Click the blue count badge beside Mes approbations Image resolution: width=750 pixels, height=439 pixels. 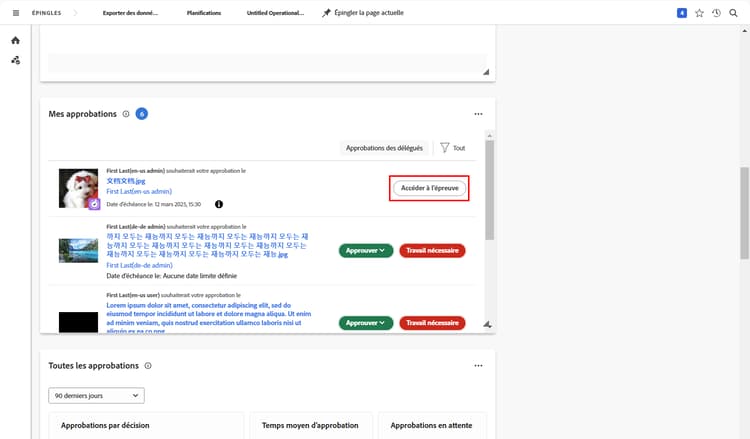(x=142, y=114)
